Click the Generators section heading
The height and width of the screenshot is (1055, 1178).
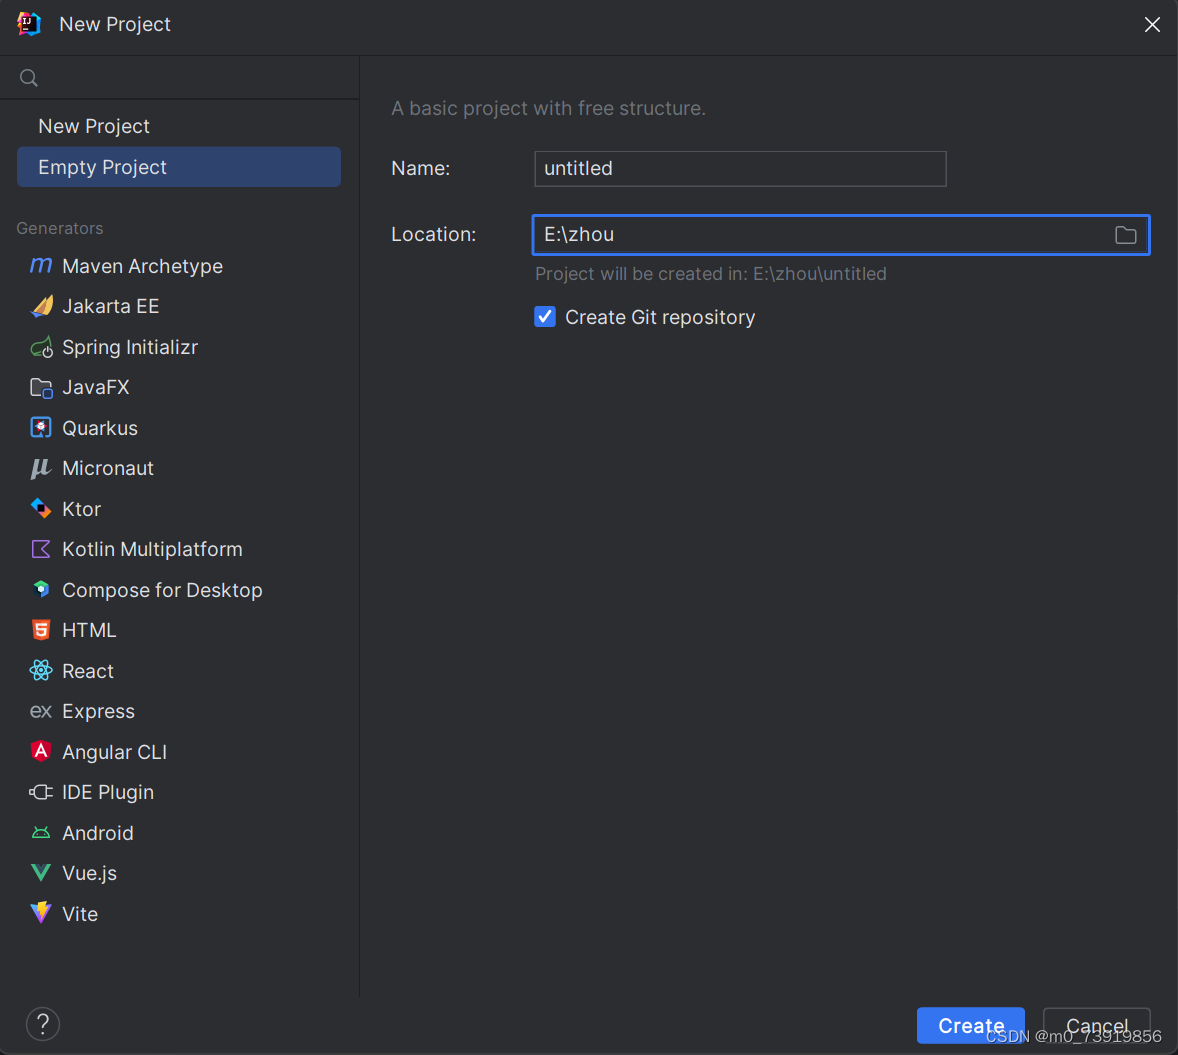click(x=60, y=228)
